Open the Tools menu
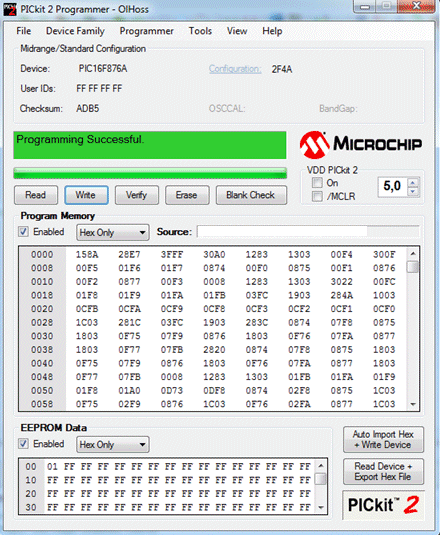 point(200,31)
